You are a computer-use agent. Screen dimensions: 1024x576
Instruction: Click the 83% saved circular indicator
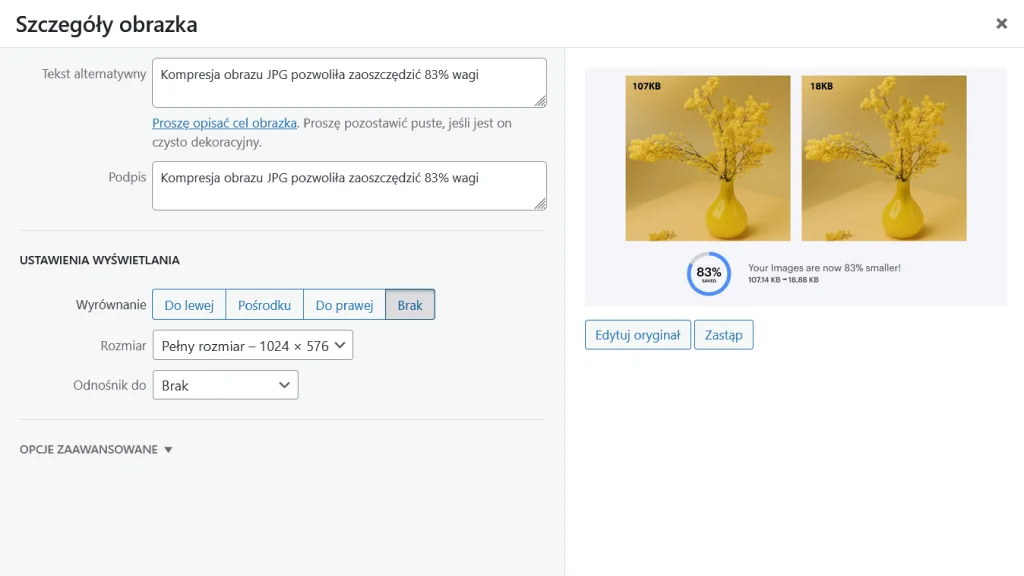709,273
